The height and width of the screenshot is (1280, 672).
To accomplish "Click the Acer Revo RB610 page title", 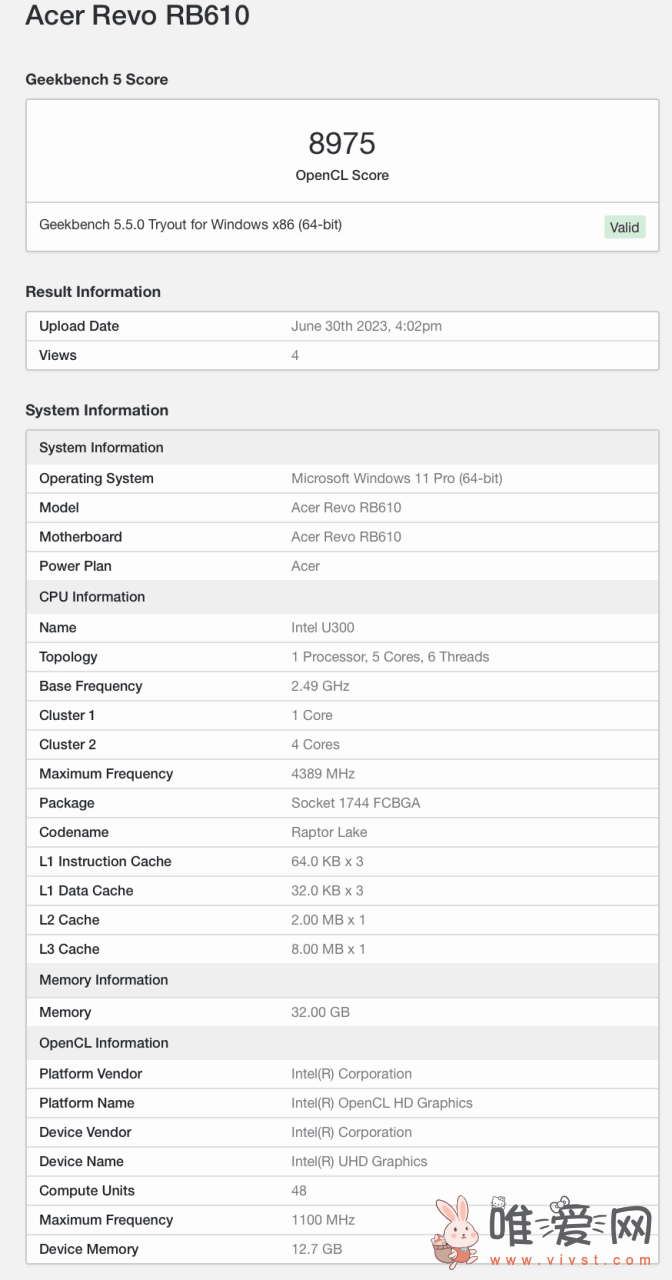I will [137, 16].
